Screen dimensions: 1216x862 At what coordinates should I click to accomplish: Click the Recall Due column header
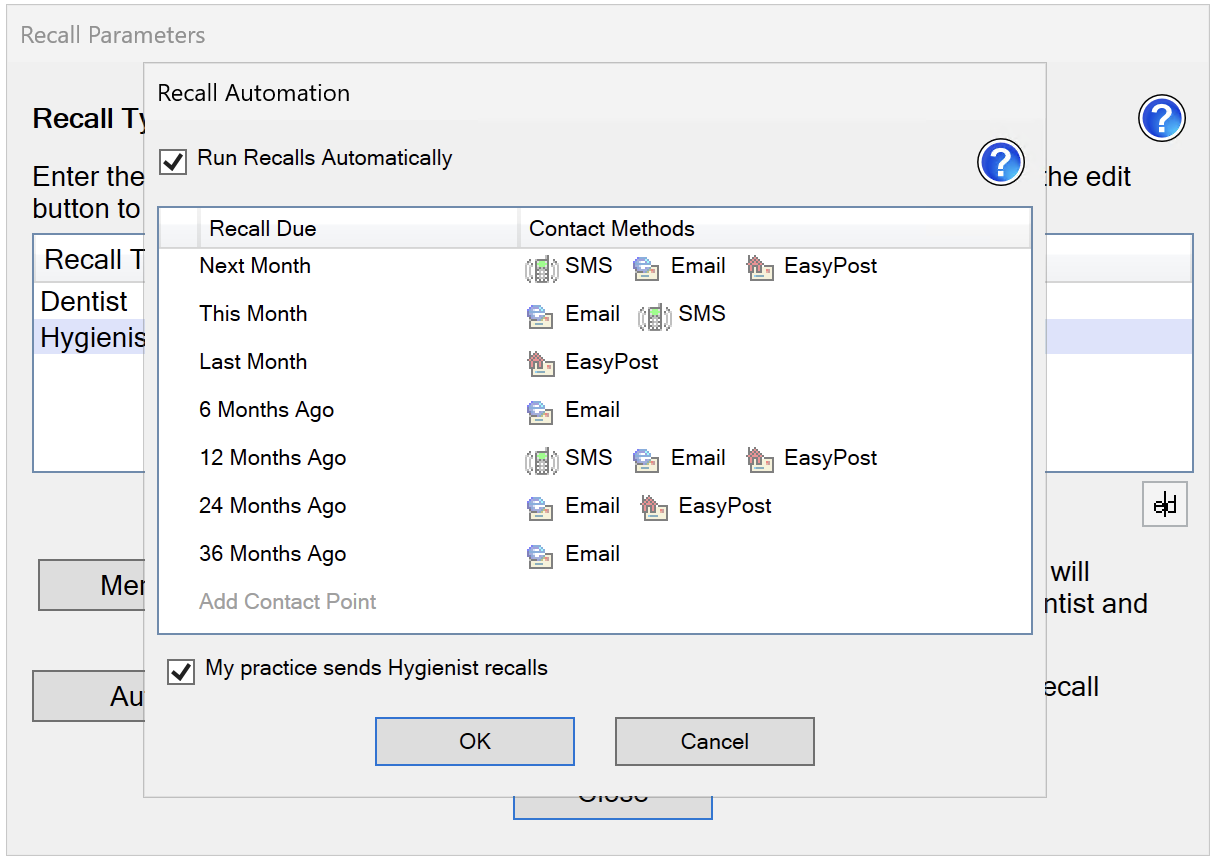[262, 229]
